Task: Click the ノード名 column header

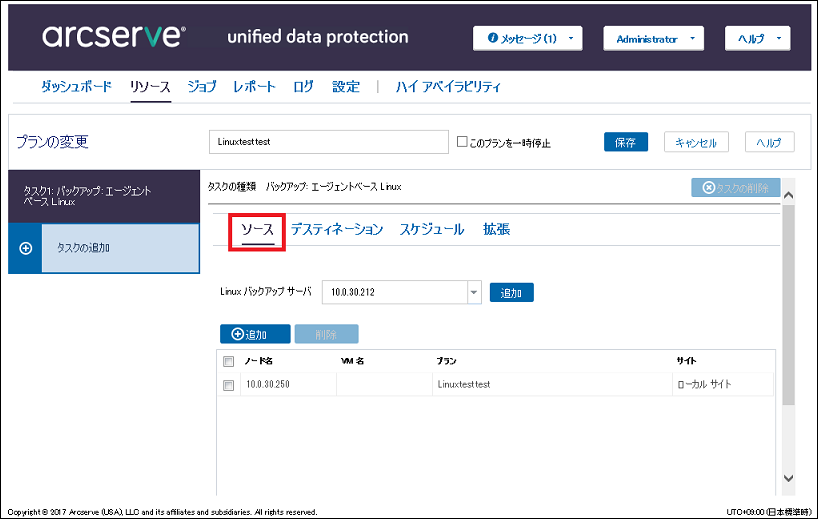Action: 259,361
